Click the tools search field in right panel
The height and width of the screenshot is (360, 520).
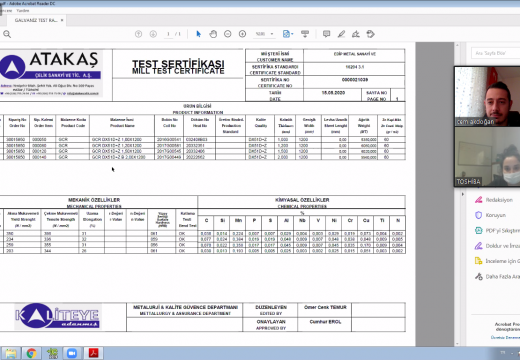[x=496, y=53]
